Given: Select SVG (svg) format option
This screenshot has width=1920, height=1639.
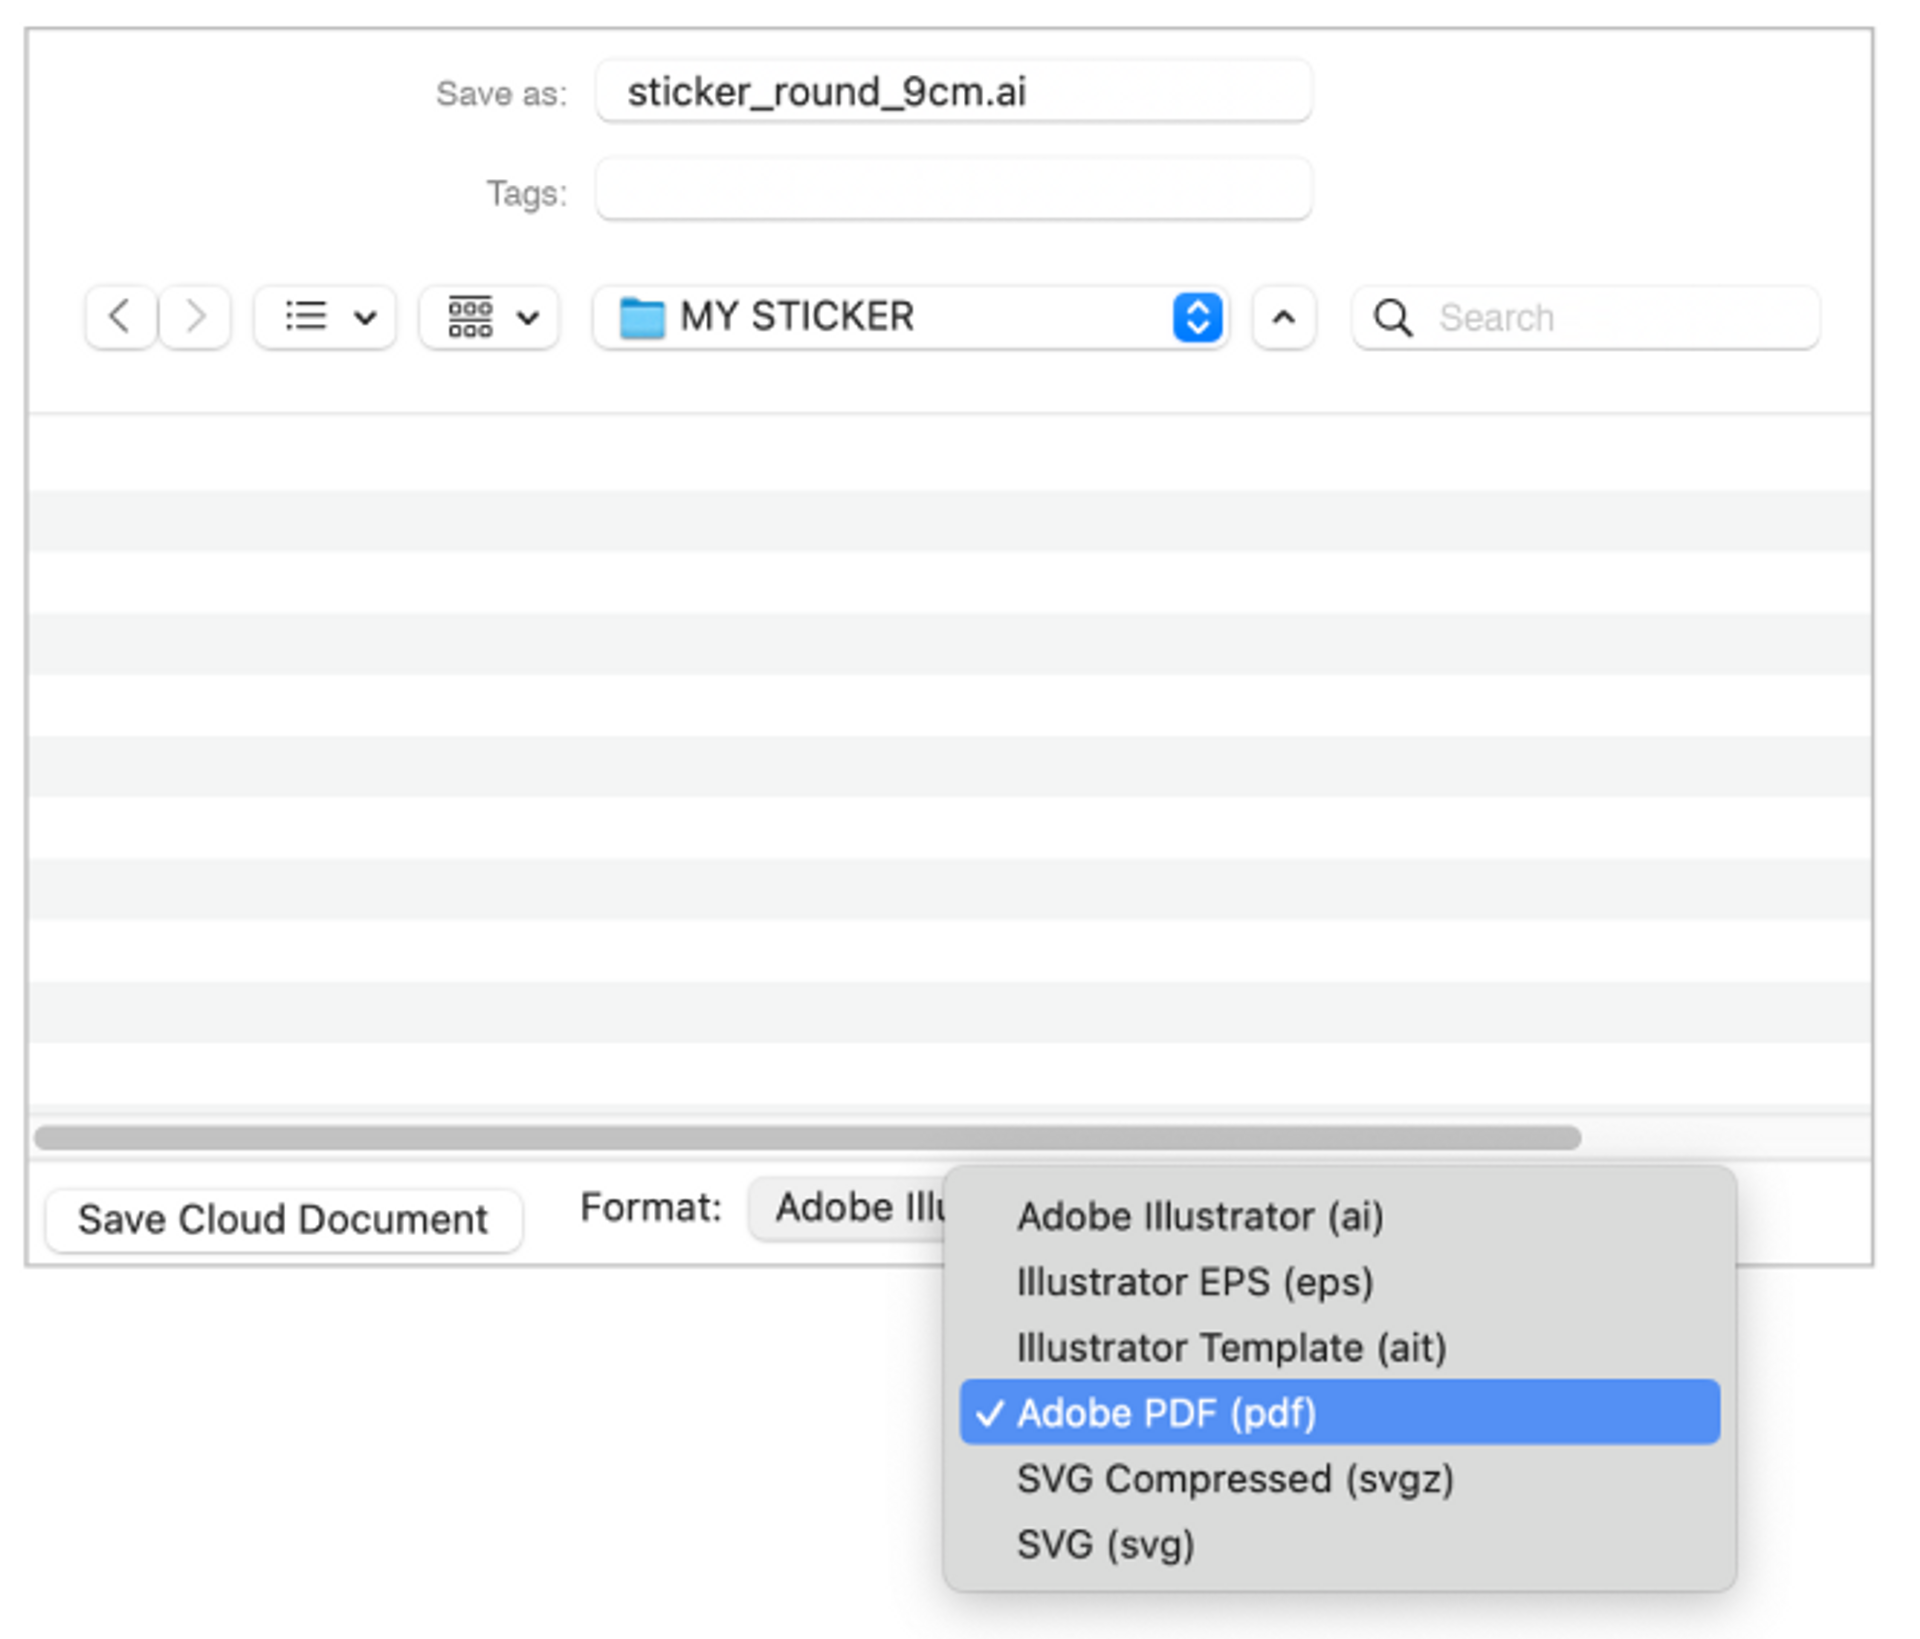Looking at the screenshot, I should [1105, 1545].
